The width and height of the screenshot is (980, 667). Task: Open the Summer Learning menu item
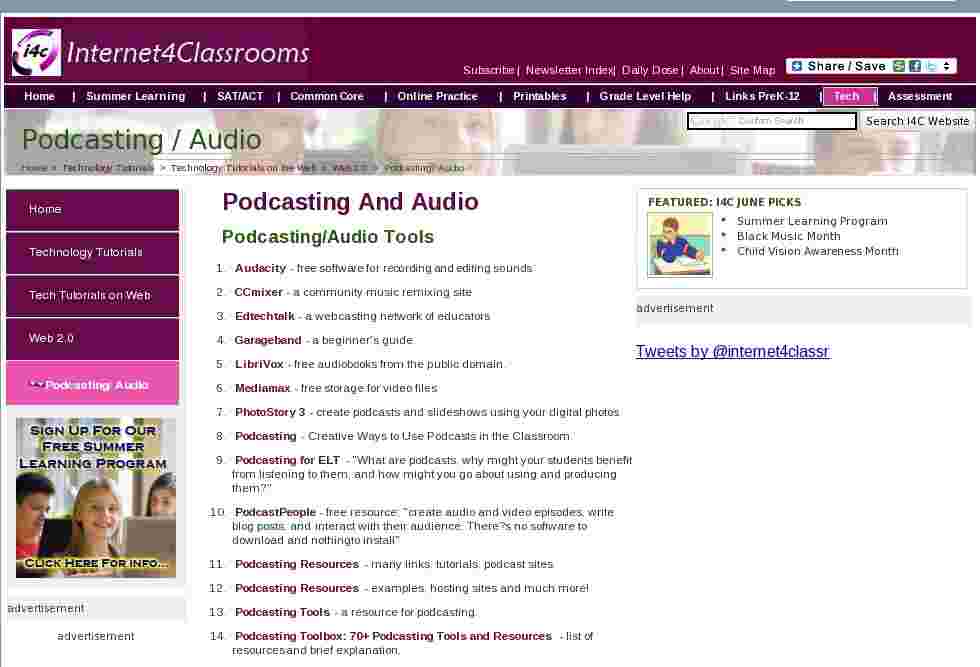click(136, 96)
